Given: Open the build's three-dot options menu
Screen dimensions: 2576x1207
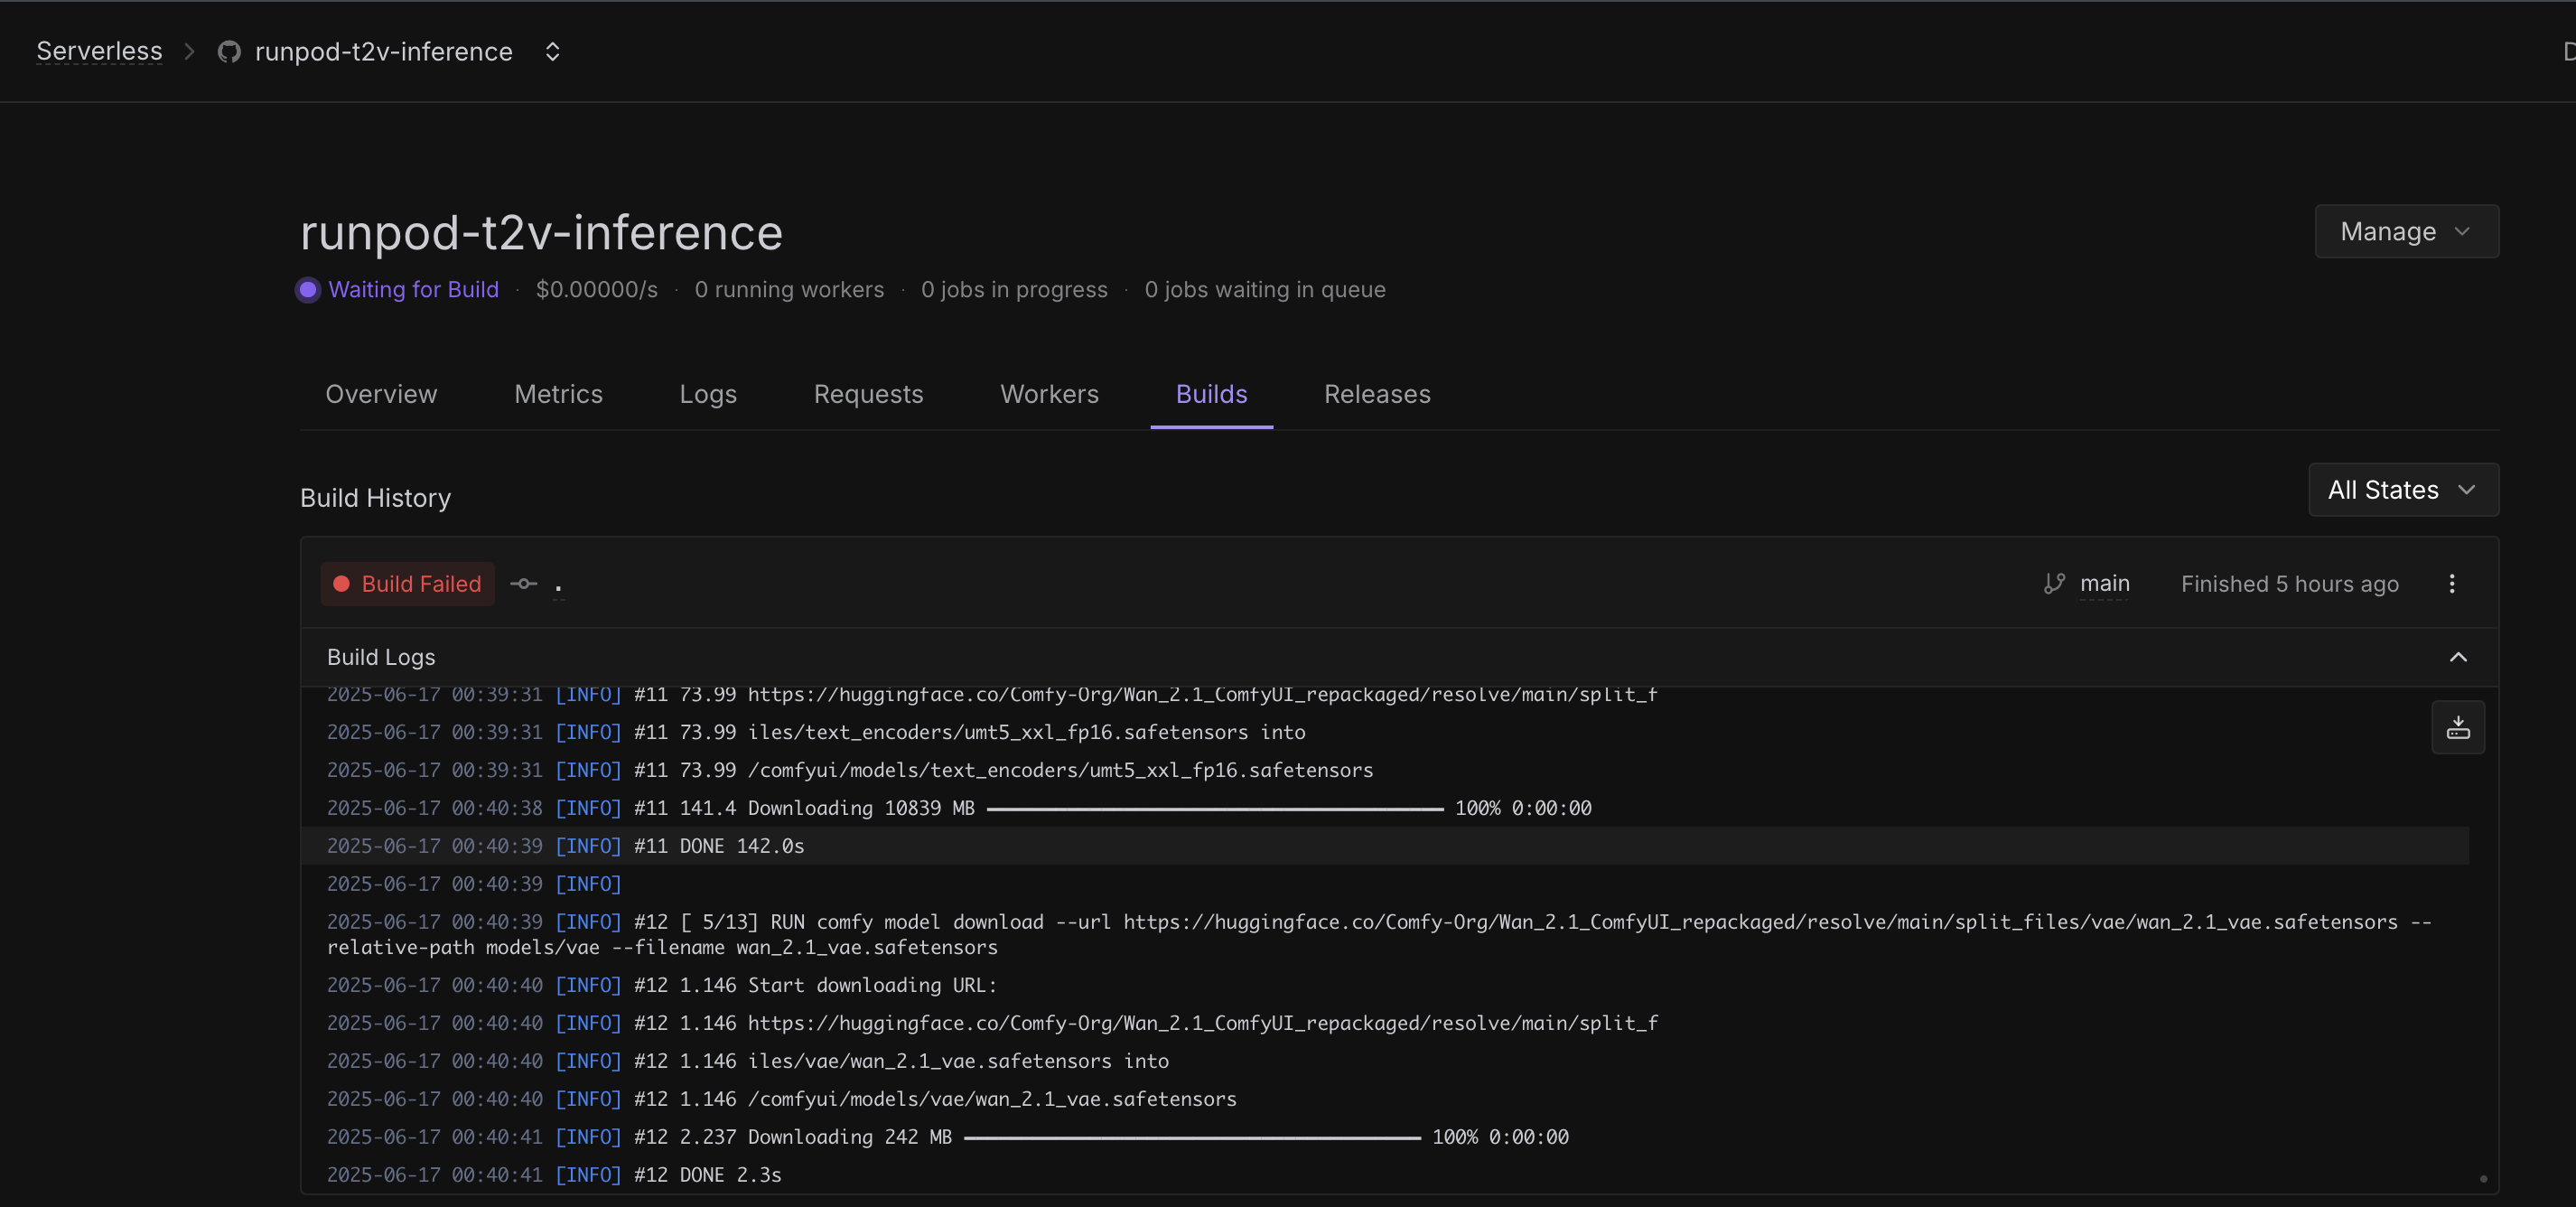Looking at the screenshot, I should (2451, 584).
